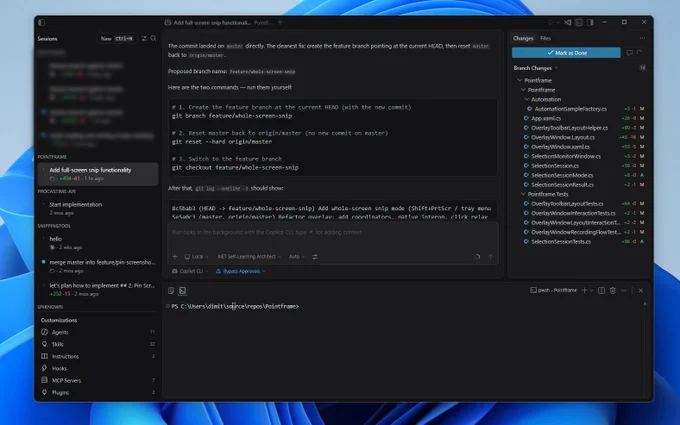
Task: Create a new terminal with plus icon
Action: pyautogui.click(x=584, y=291)
